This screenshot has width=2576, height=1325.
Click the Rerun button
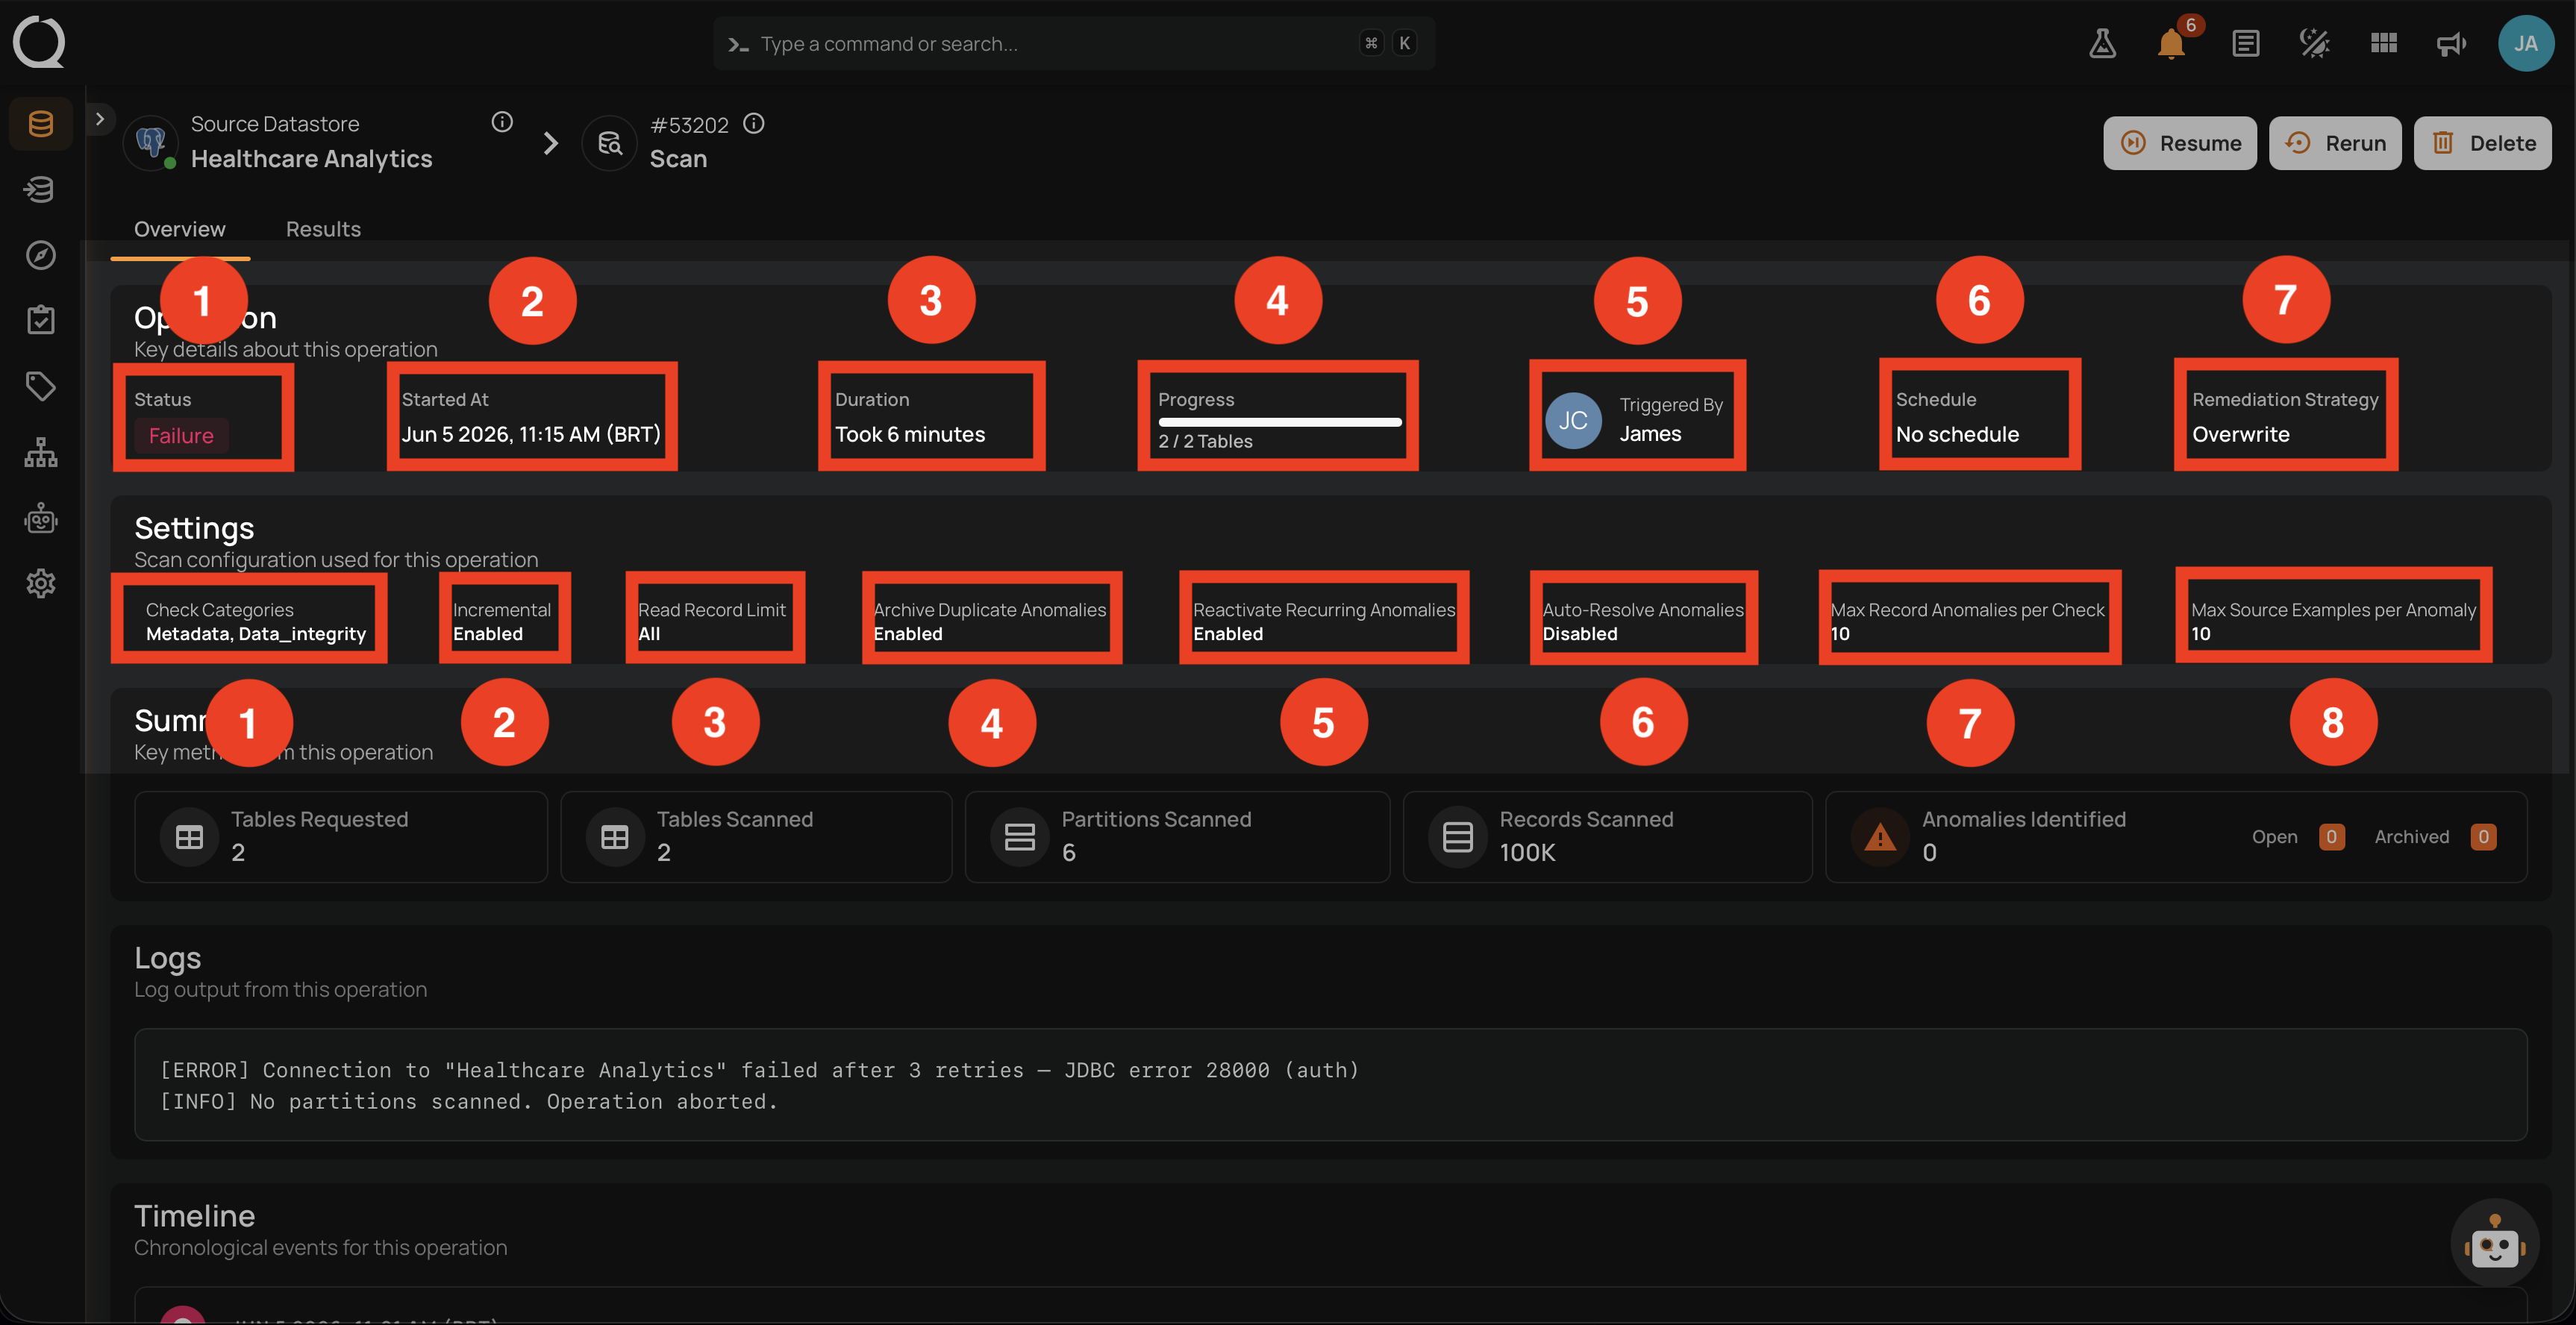(x=2335, y=143)
